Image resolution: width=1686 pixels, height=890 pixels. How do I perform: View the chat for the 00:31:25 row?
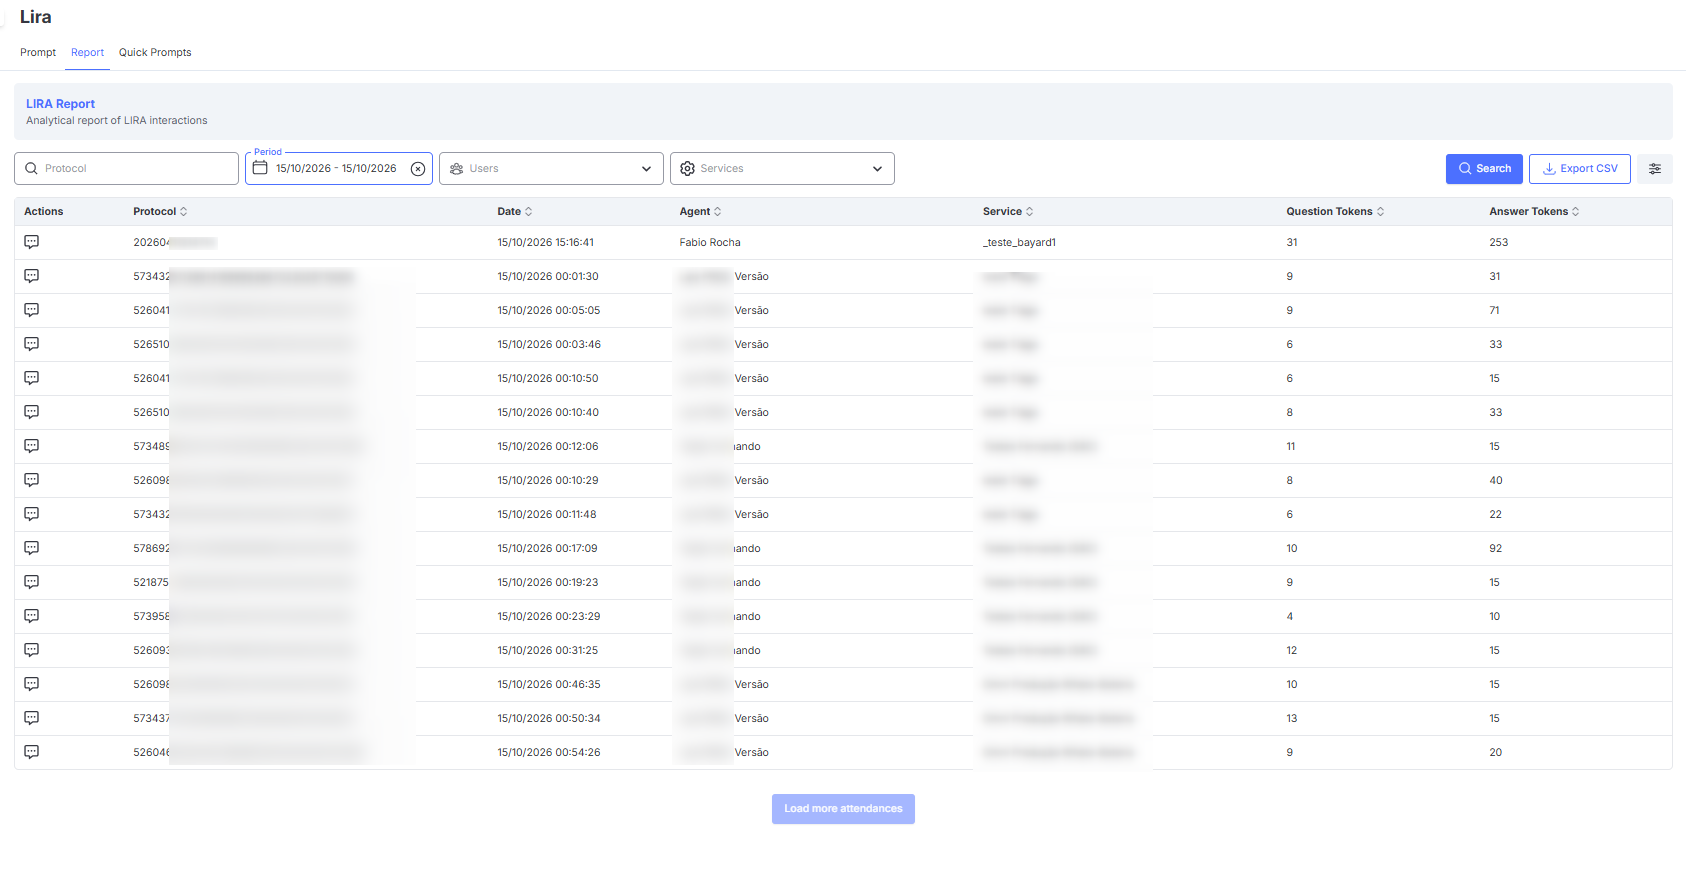[x=32, y=650]
